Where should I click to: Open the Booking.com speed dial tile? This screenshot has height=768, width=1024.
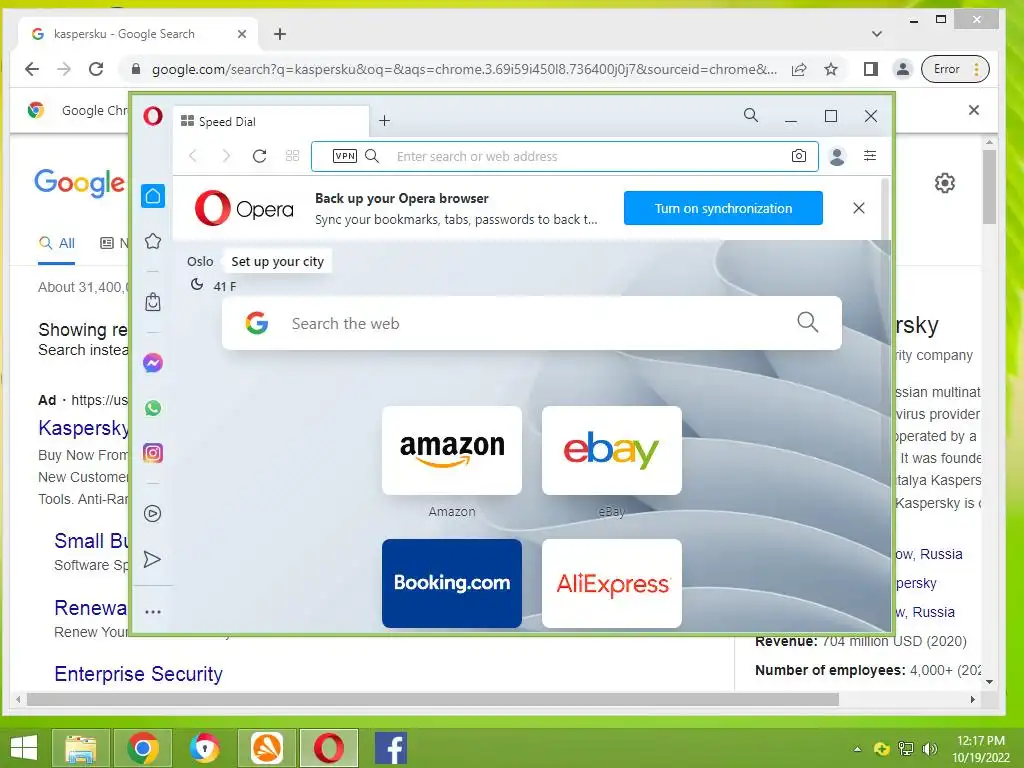click(x=452, y=583)
